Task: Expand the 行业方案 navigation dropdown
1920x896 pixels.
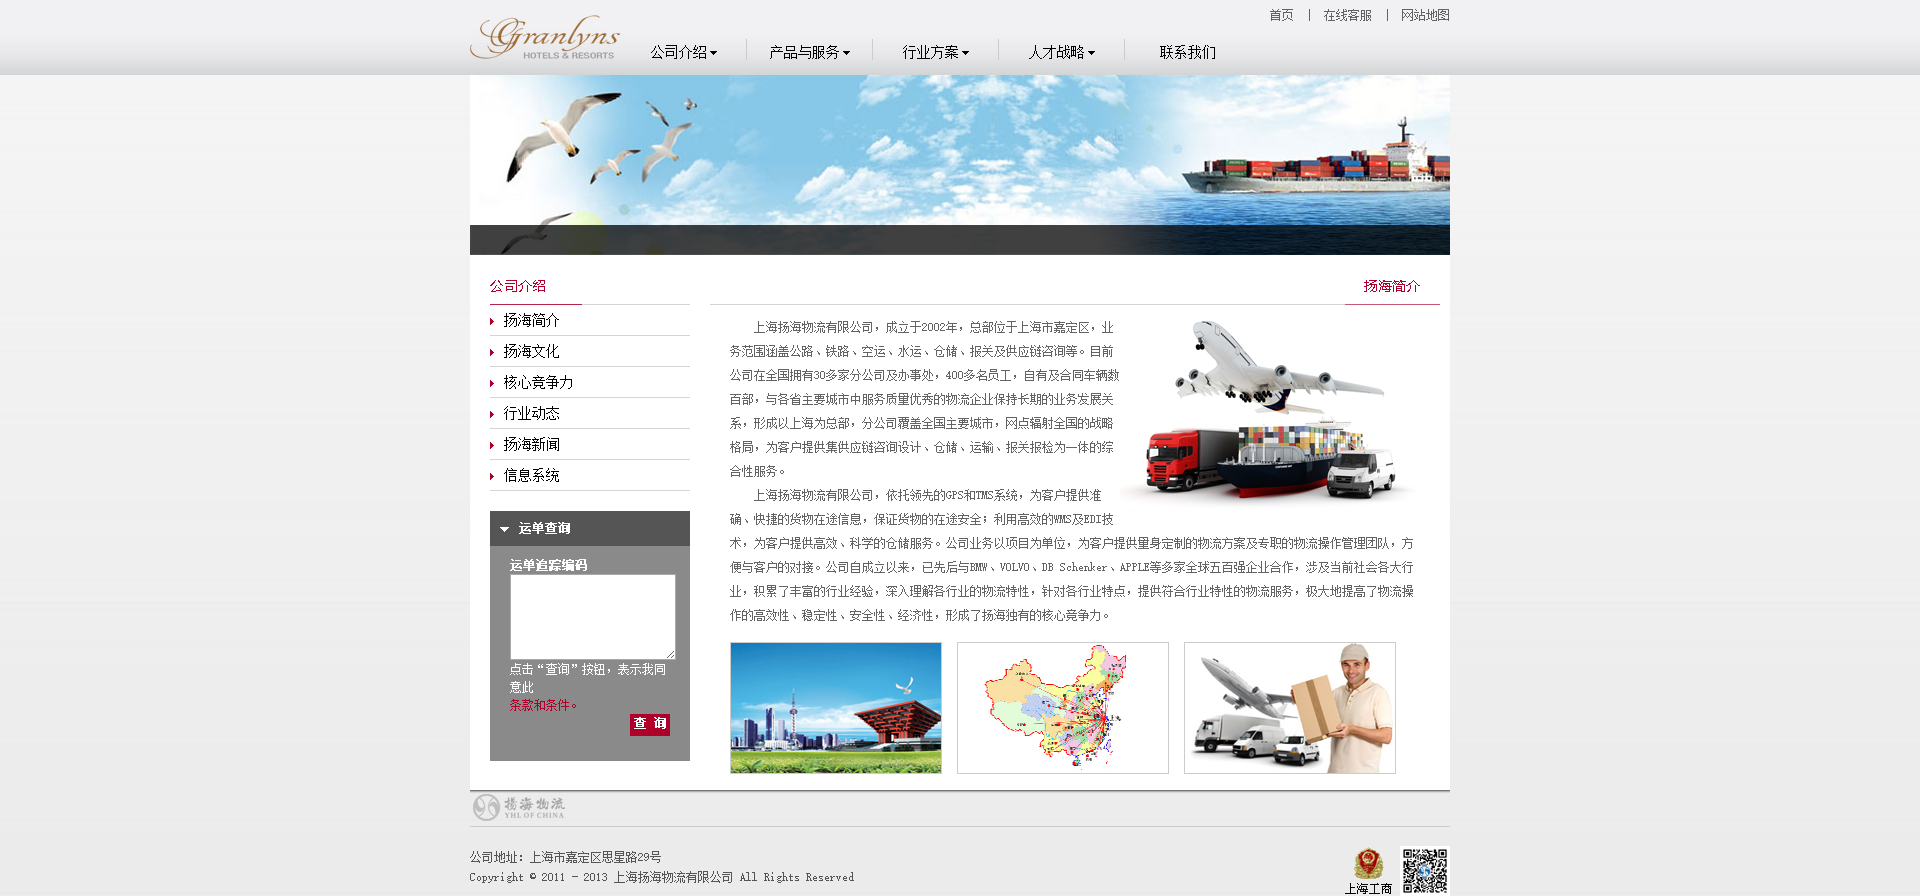Action: tap(935, 52)
